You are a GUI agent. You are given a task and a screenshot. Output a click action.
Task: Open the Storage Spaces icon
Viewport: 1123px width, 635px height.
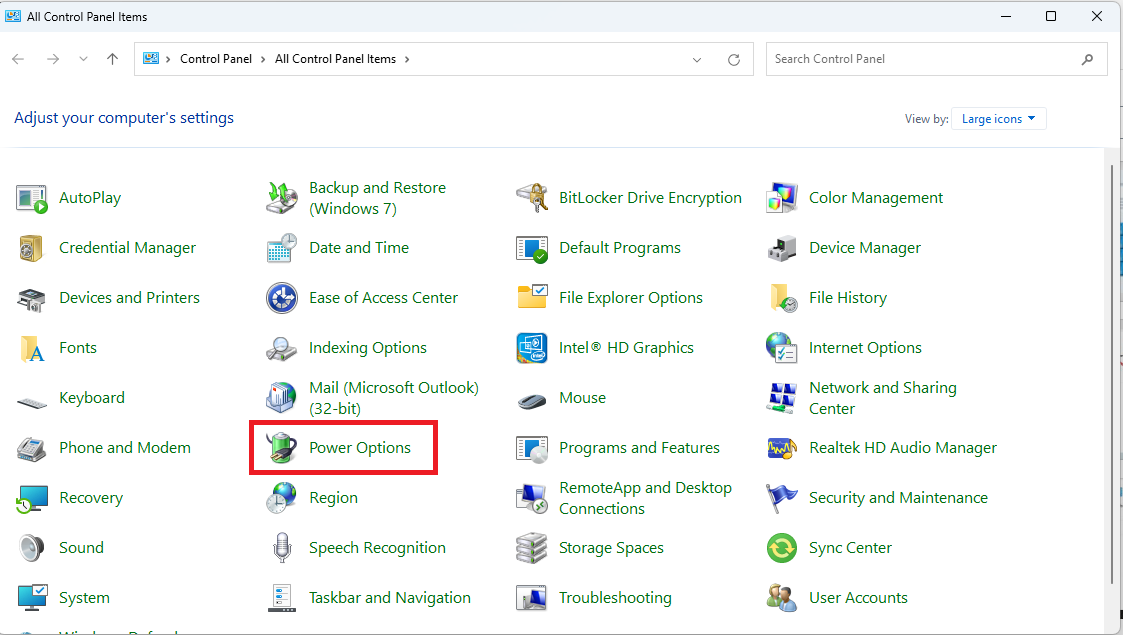pos(531,548)
